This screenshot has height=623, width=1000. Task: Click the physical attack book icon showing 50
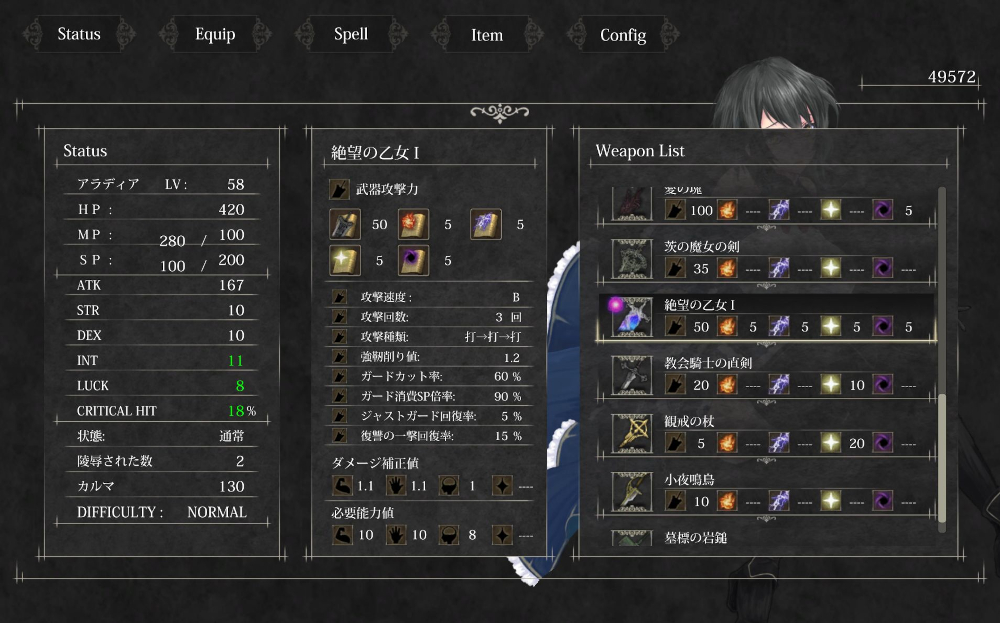(345, 224)
